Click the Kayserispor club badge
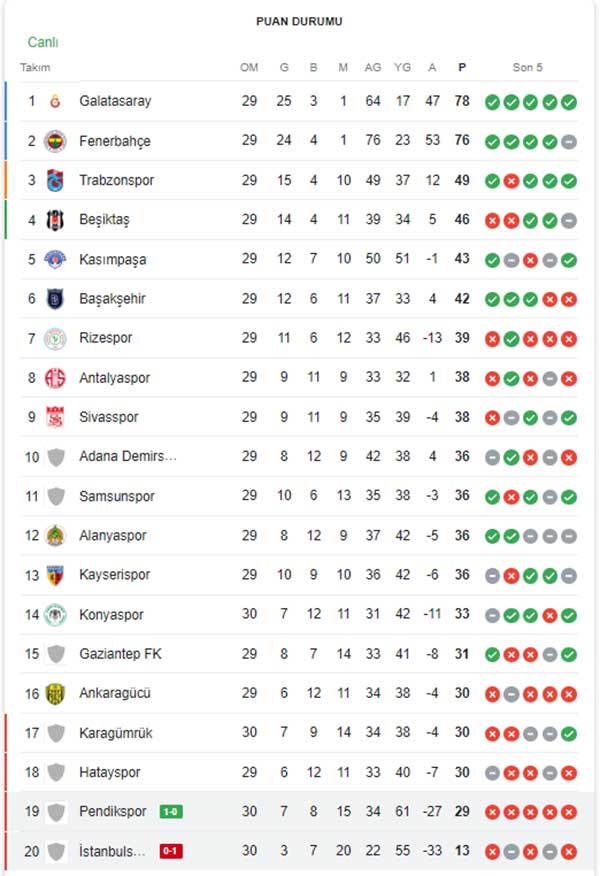This screenshot has width=600, height=876. [x=55, y=575]
